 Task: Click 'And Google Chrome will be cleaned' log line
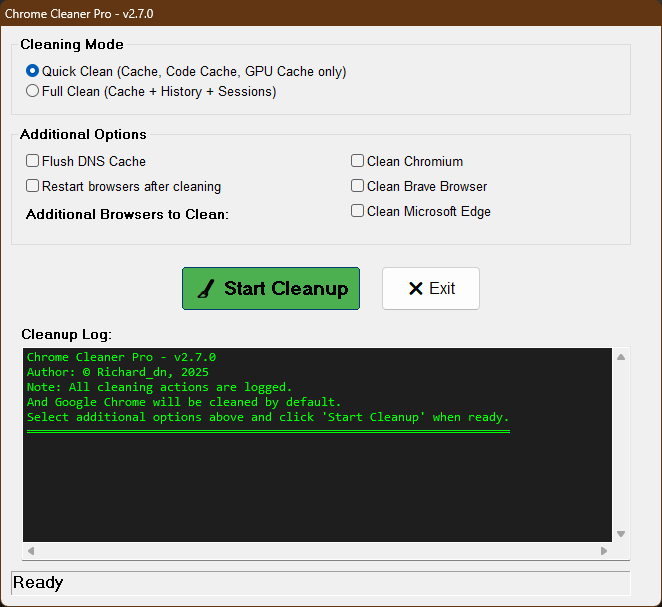184,402
